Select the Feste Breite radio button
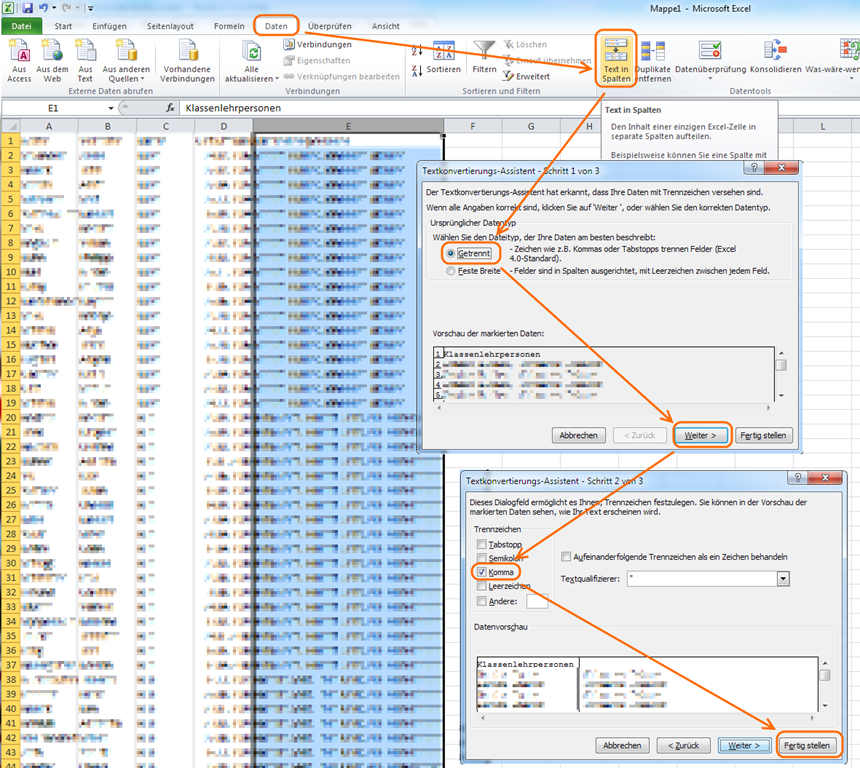This screenshot has height=768, width=860. (451, 271)
